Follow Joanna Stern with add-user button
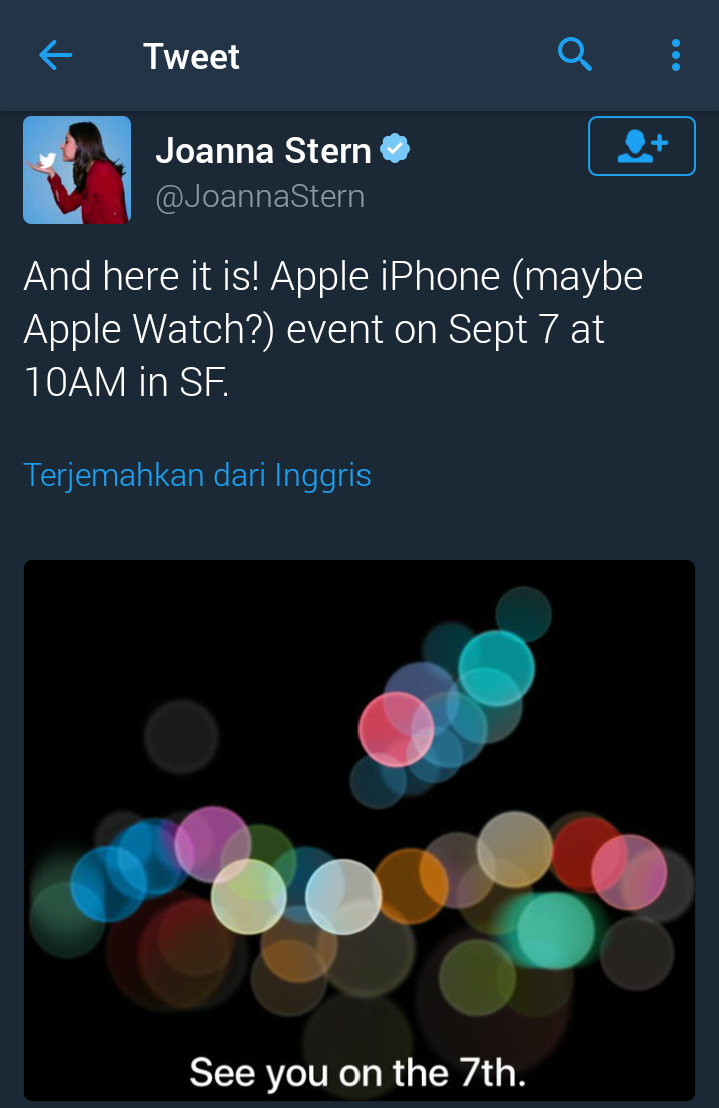719x1108 pixels. (641, 146)
